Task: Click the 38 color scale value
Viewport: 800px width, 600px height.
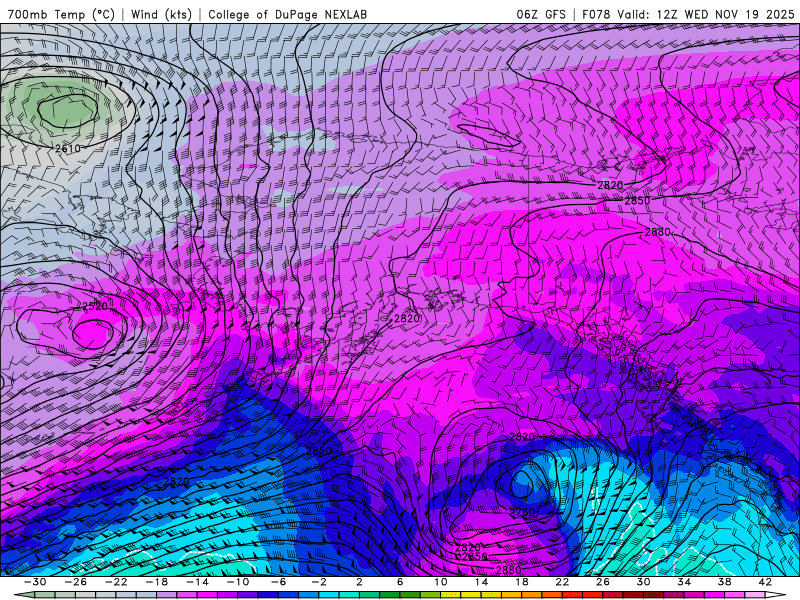Action: click(724, 582)
